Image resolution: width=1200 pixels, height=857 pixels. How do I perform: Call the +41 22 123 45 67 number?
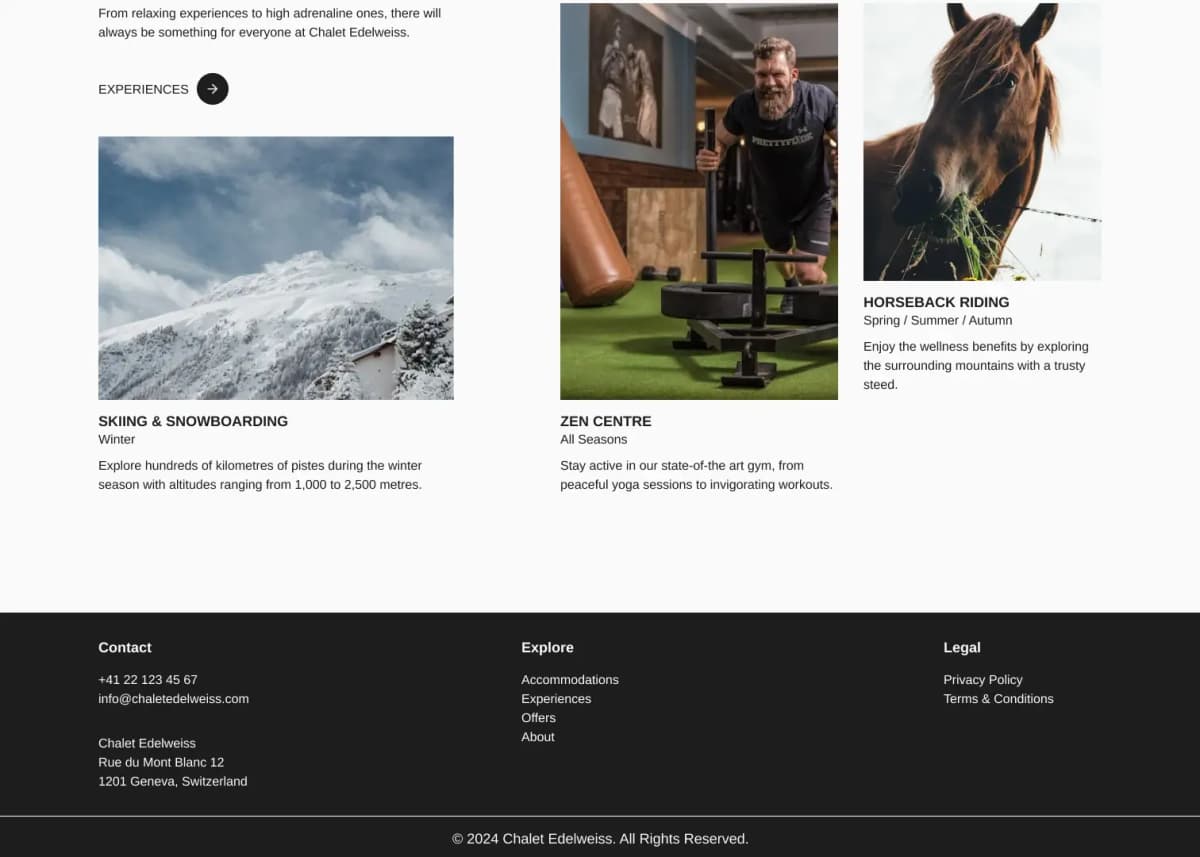pos(148,679)
